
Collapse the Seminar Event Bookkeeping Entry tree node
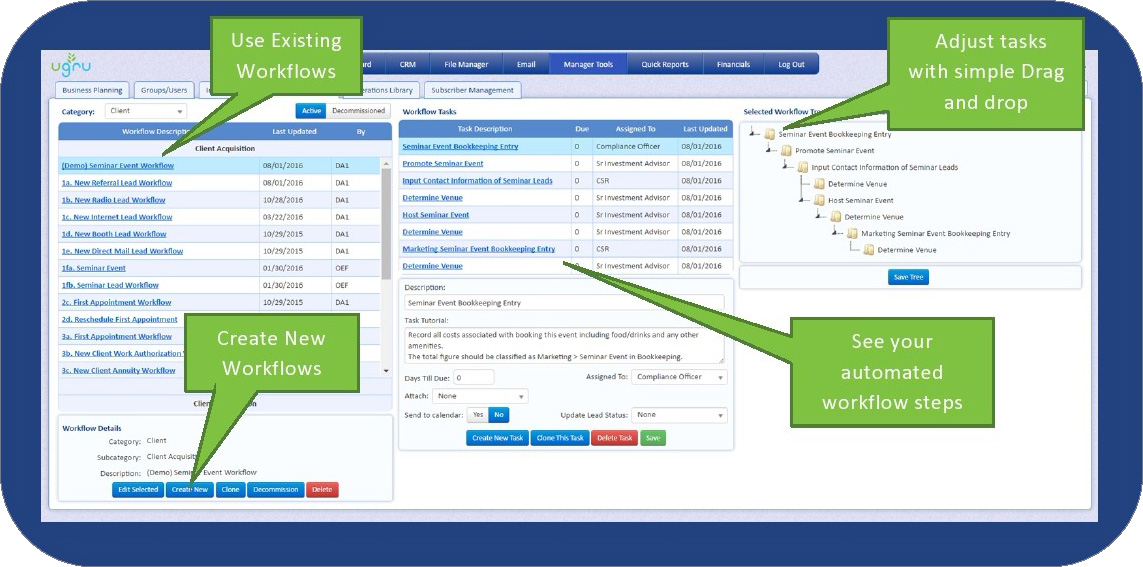pos(754,133)
